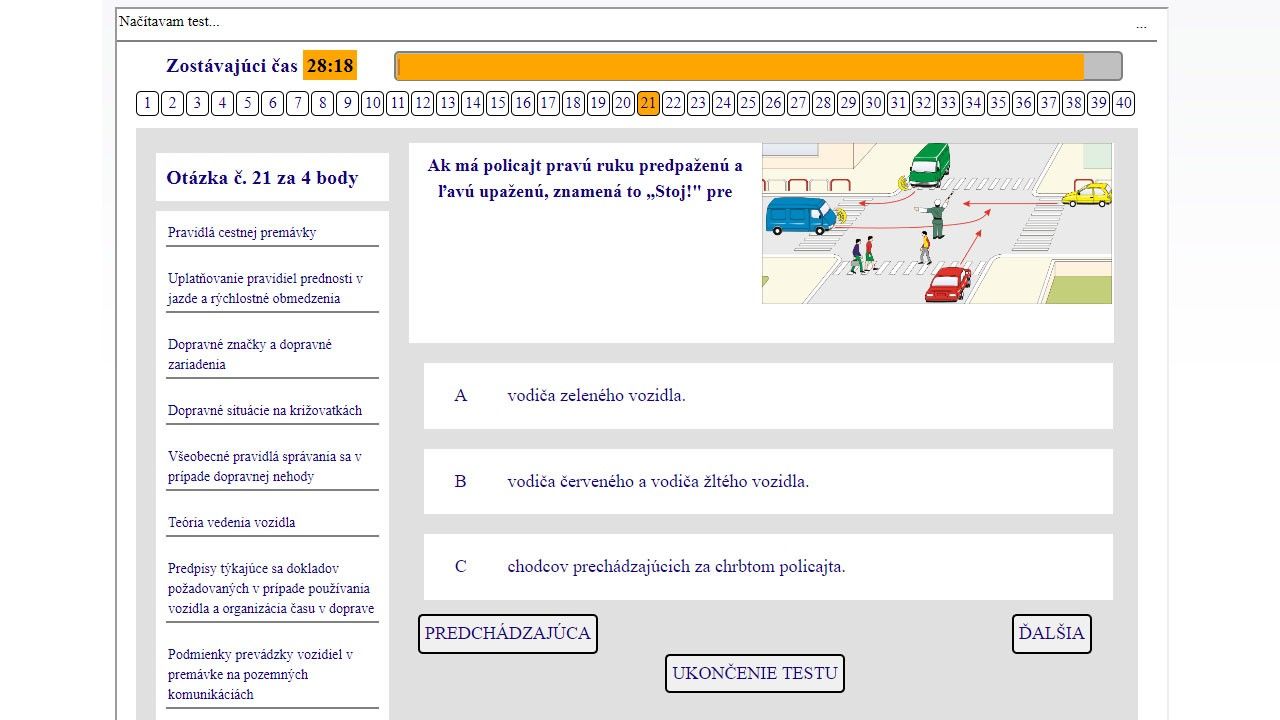Open Uplatňovanie pravidiel prednosti v jazde category
Screen dimensions: 1280x720
(x=265, y=288)
